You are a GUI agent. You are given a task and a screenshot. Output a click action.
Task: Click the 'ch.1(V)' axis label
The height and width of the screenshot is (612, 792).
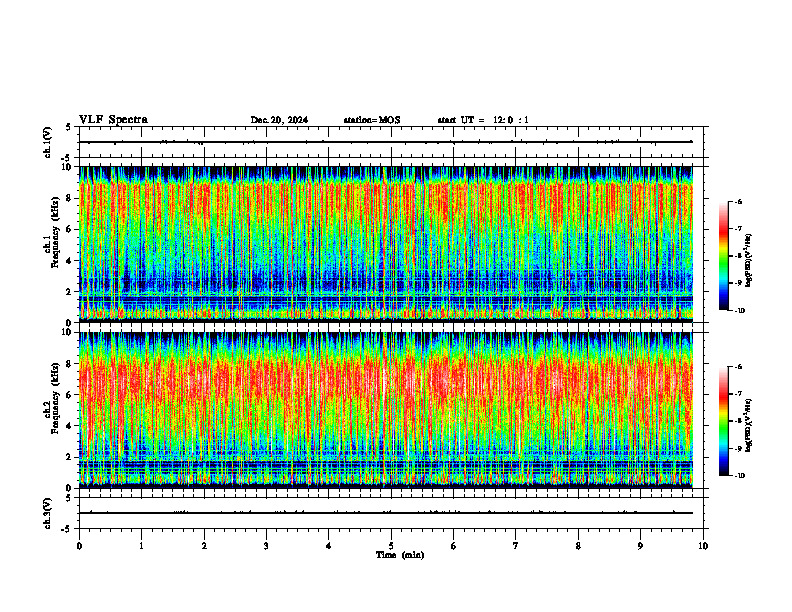pyautogui.click(x=48, y=142)
